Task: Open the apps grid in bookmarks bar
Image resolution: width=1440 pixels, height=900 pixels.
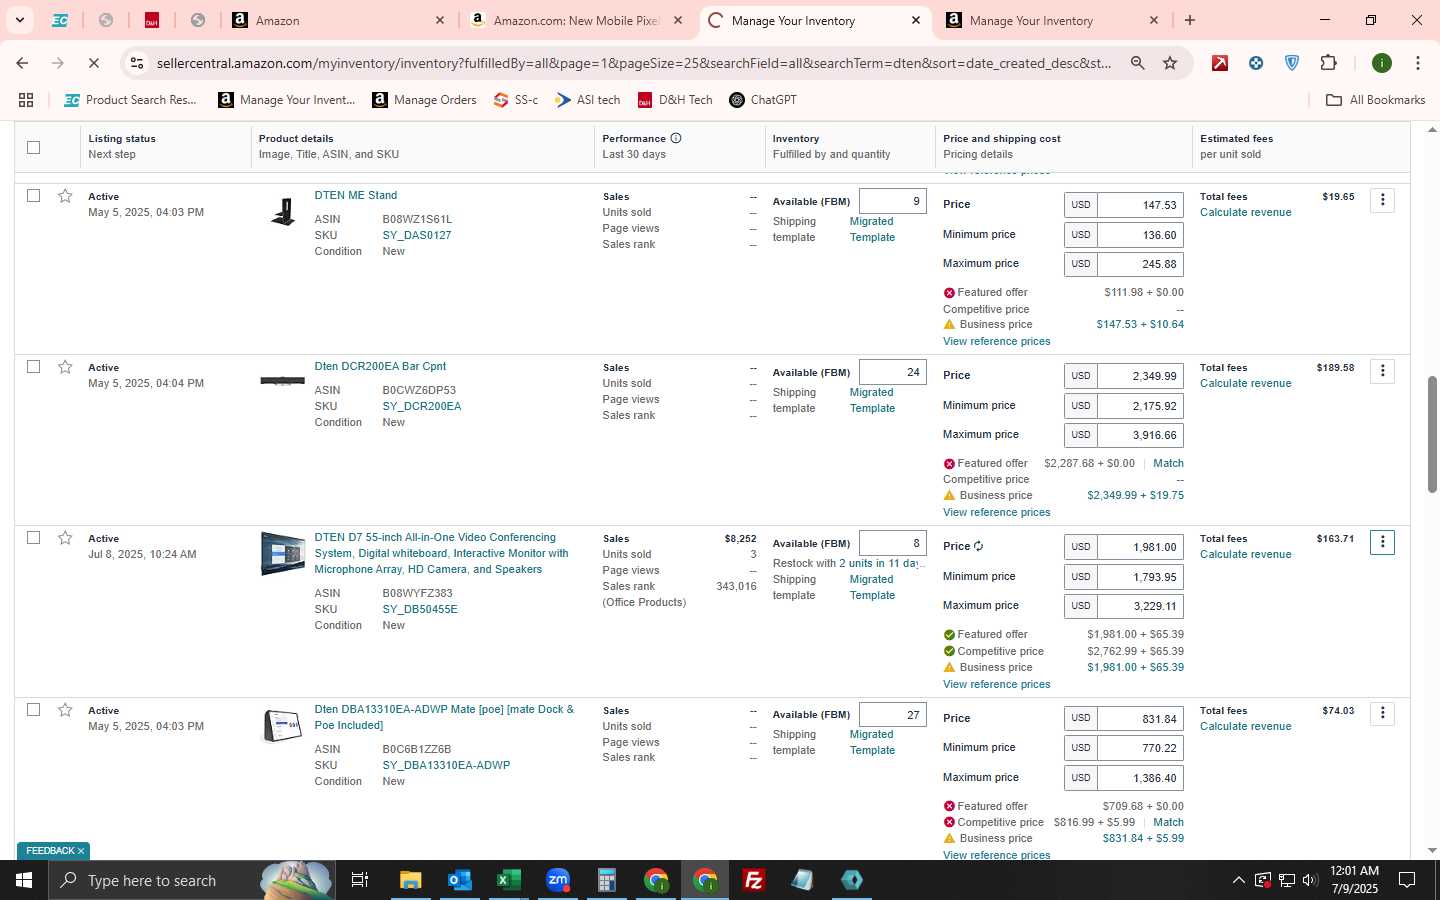Action: click(26, 100)
